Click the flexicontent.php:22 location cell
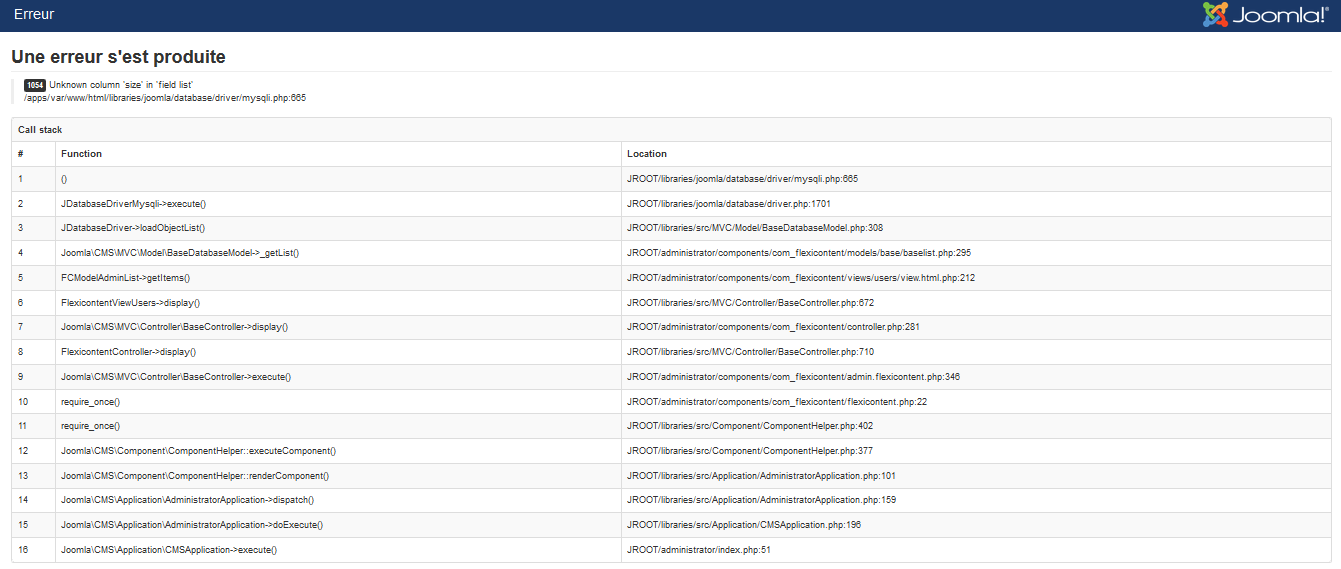This screenshot has height=569, width=1341. pos(976,401)
